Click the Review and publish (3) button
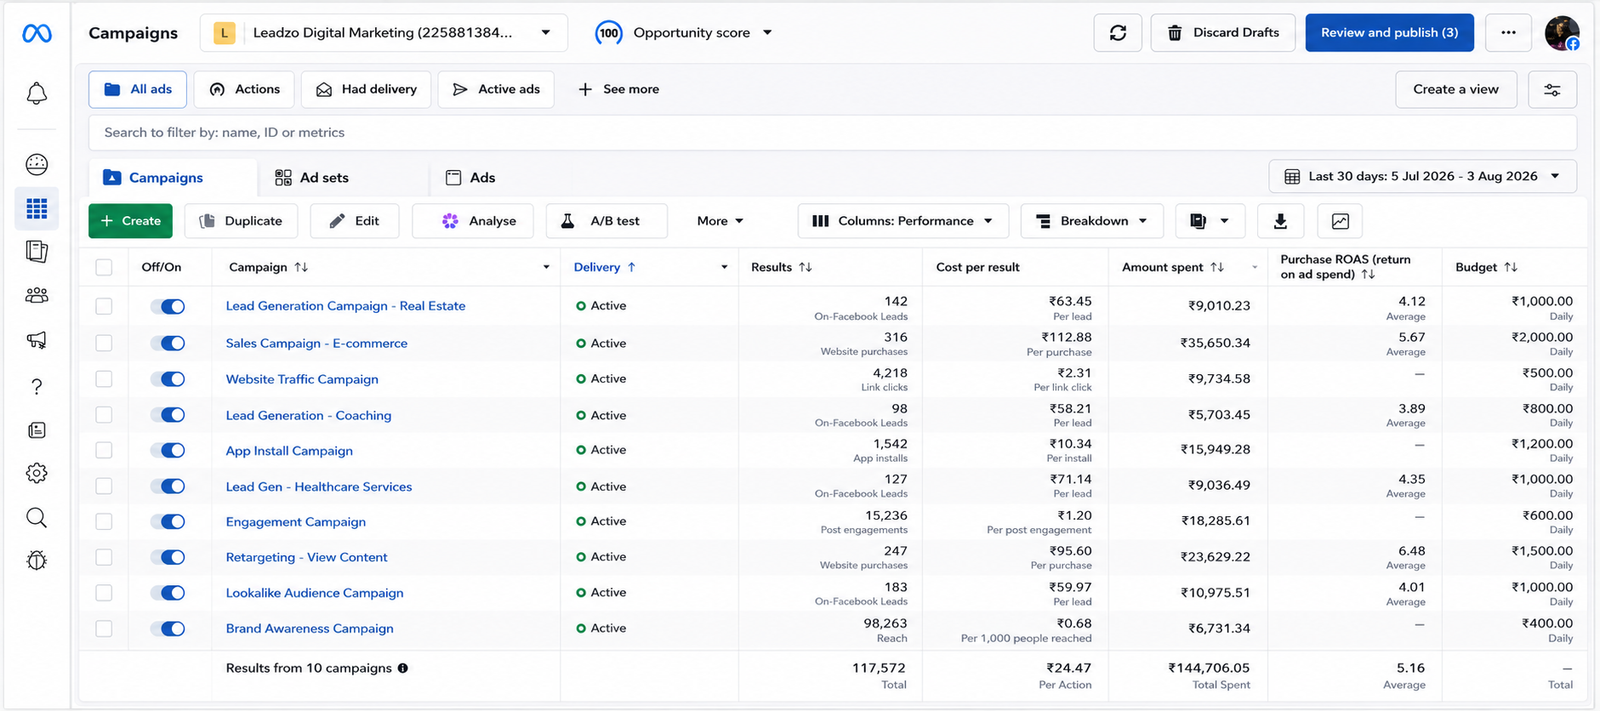Image resolution: width=1600 pixels, height=711 pixels. click(x=1389, y=33)
